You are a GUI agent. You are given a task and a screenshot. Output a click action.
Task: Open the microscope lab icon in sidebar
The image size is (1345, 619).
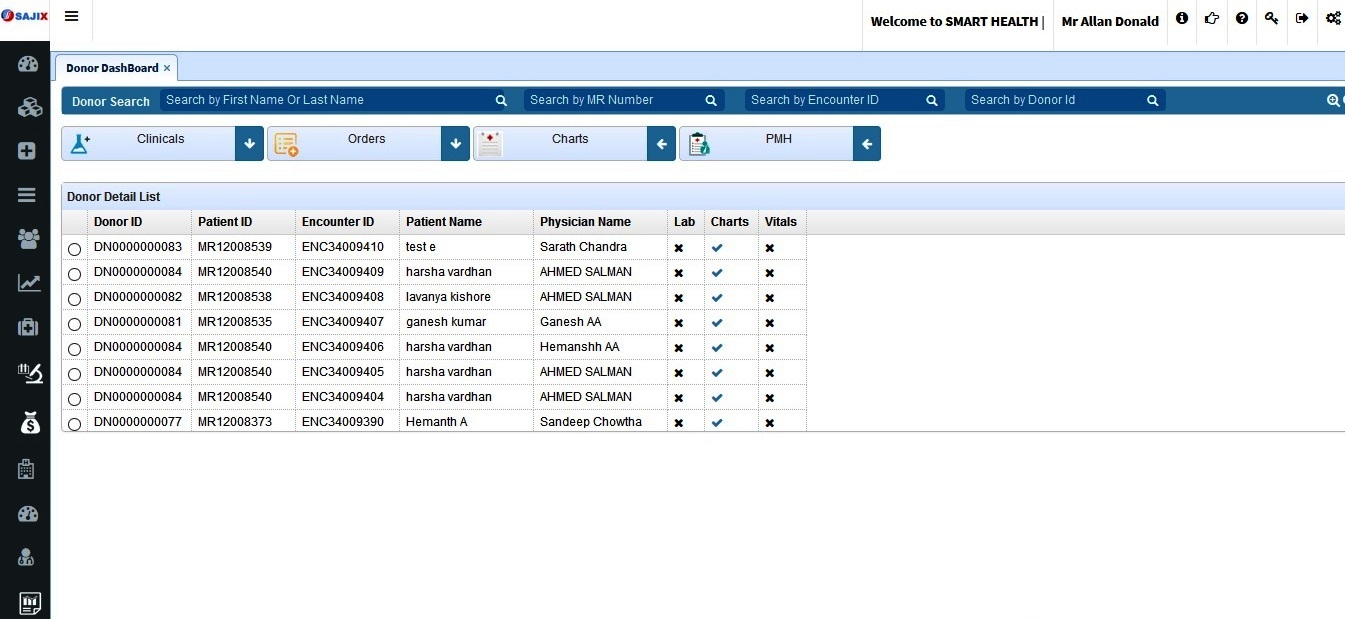[x=28, y=374]
